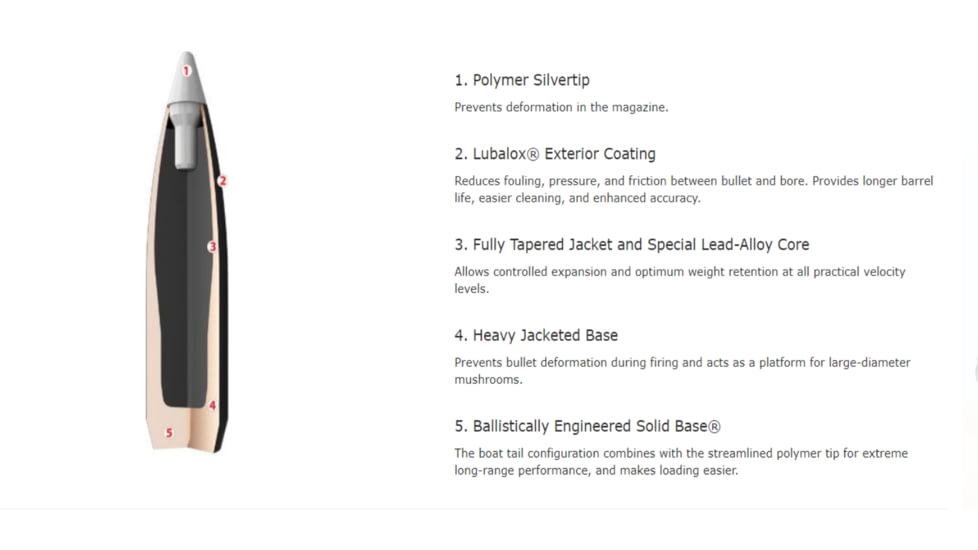Image resolution: width=978 pixels, height=550 pixels.
Task: Click the Heavy Jacketed Base heading
Action: [x=535, y=336]
